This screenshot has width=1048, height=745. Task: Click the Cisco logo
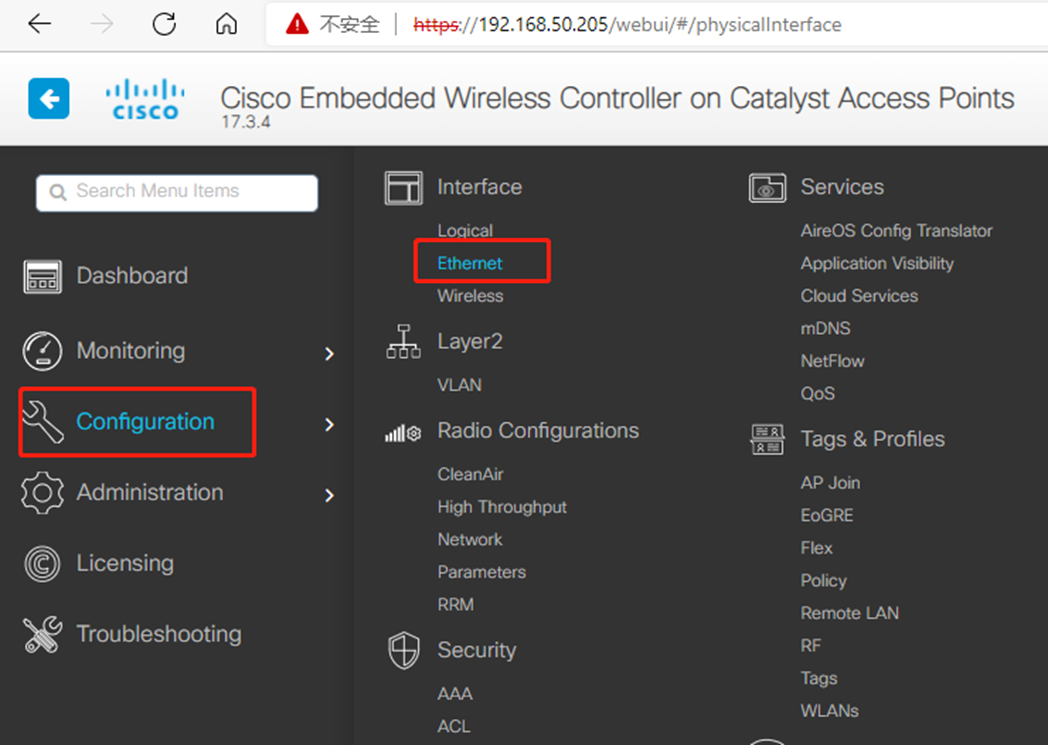[x=145, y=99]
